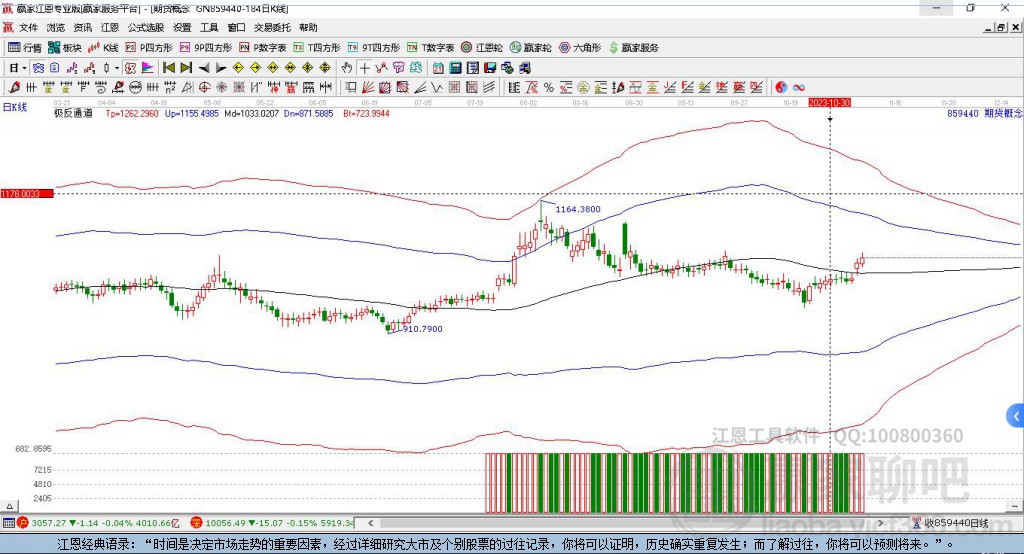
Task: Open the 工具 menu
Action: click(x=209, y=27)
